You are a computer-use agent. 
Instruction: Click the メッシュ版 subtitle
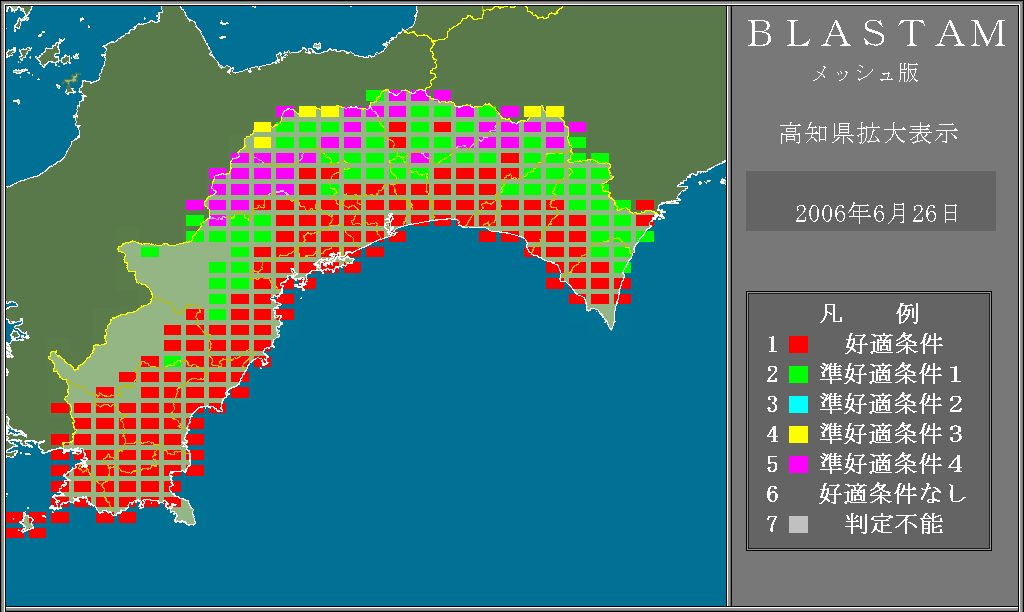pos(865,74)
